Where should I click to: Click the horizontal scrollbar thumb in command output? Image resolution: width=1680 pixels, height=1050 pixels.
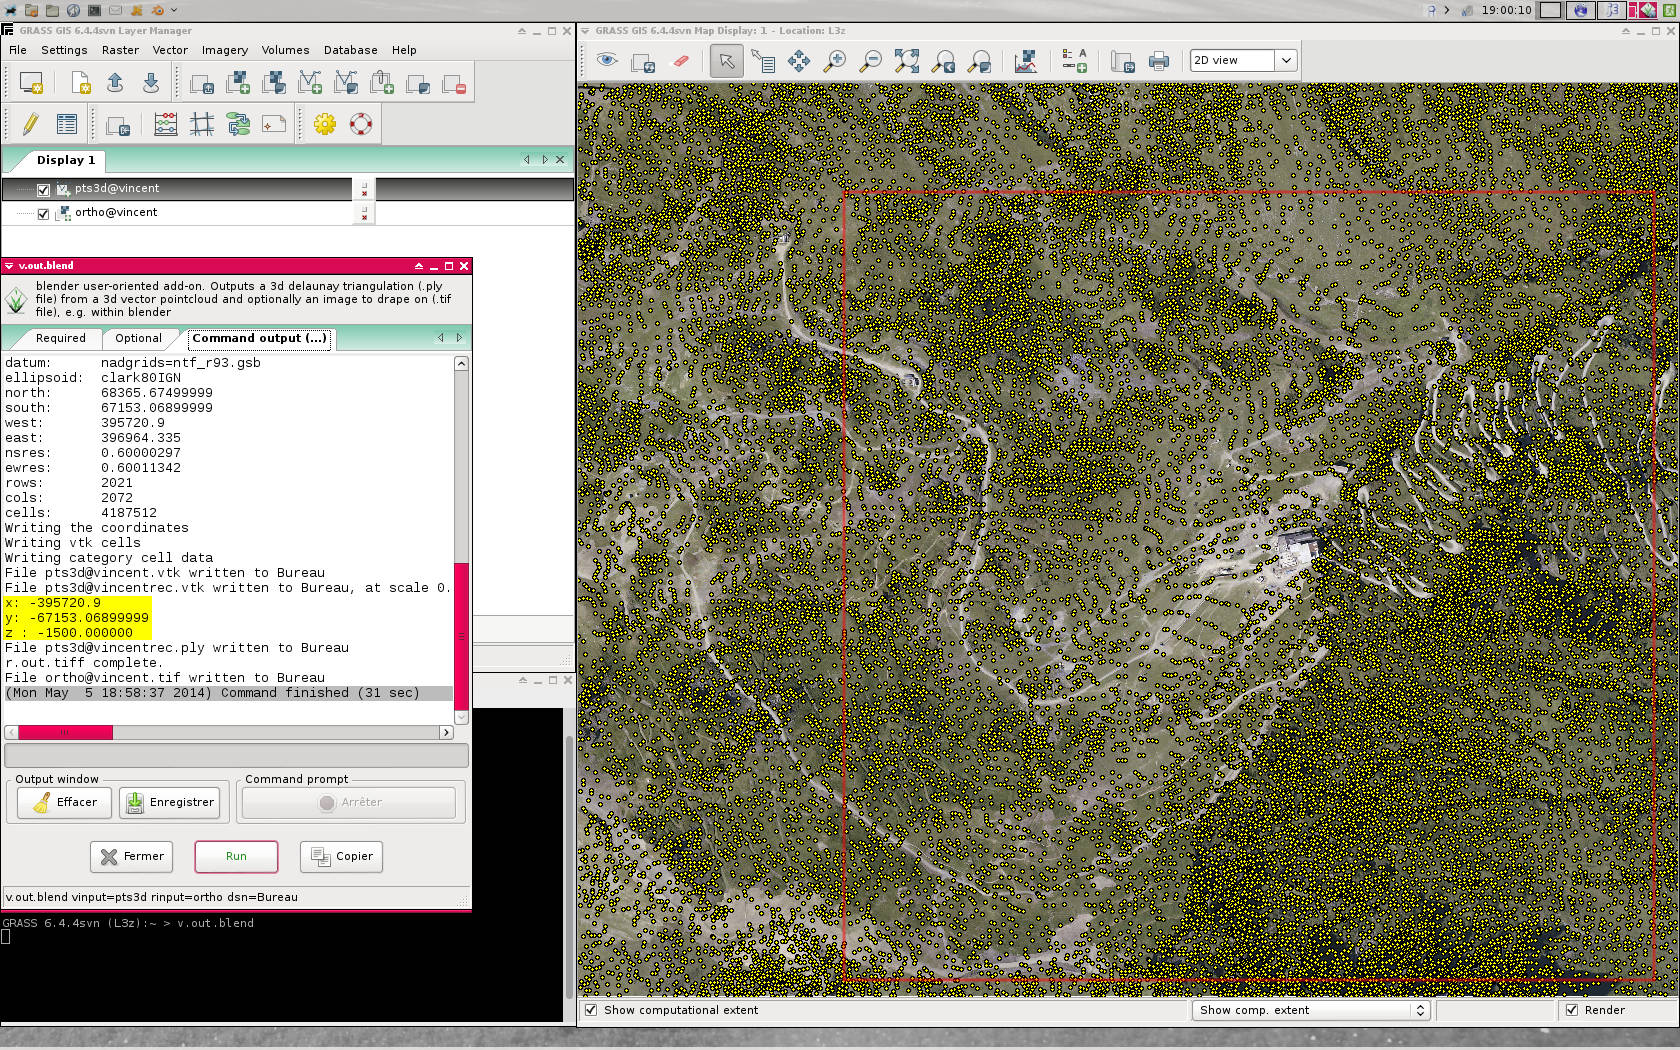(x=65, y=732)
